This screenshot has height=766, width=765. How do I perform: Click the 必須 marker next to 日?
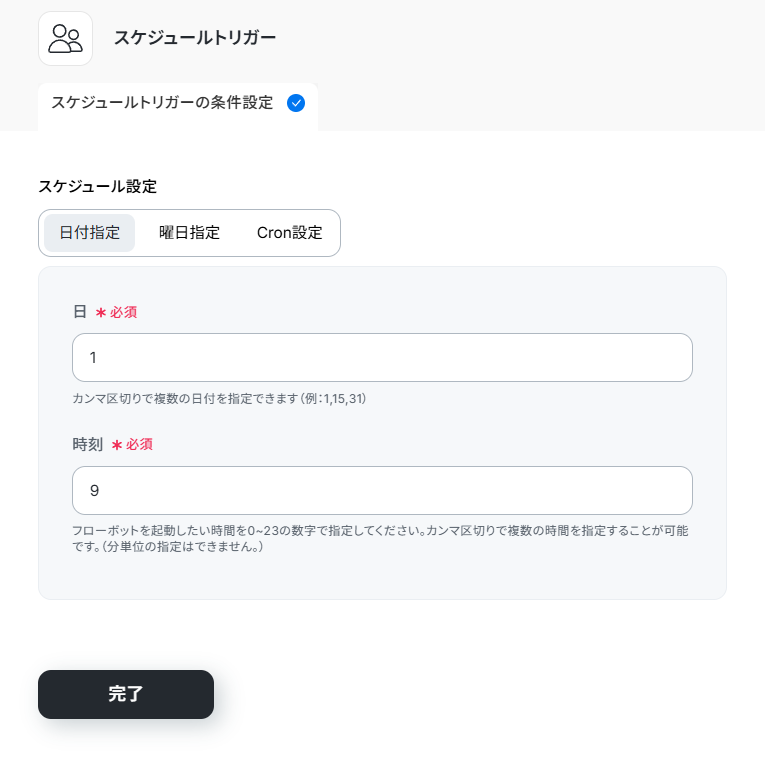[123, 312]
